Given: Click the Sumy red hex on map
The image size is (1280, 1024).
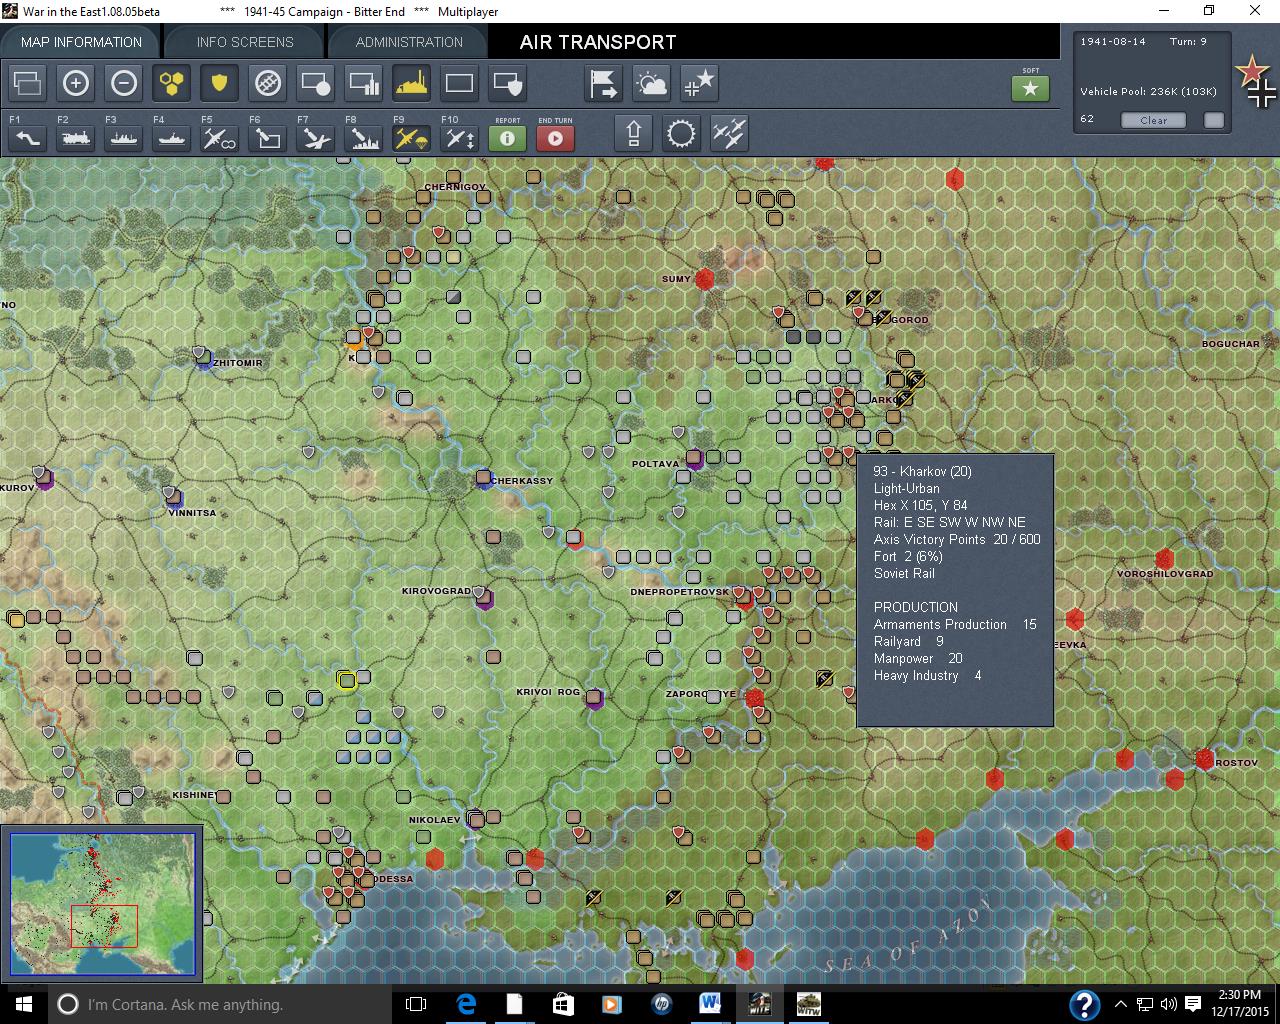Looking at the screenshot, I should coord(704,279).
